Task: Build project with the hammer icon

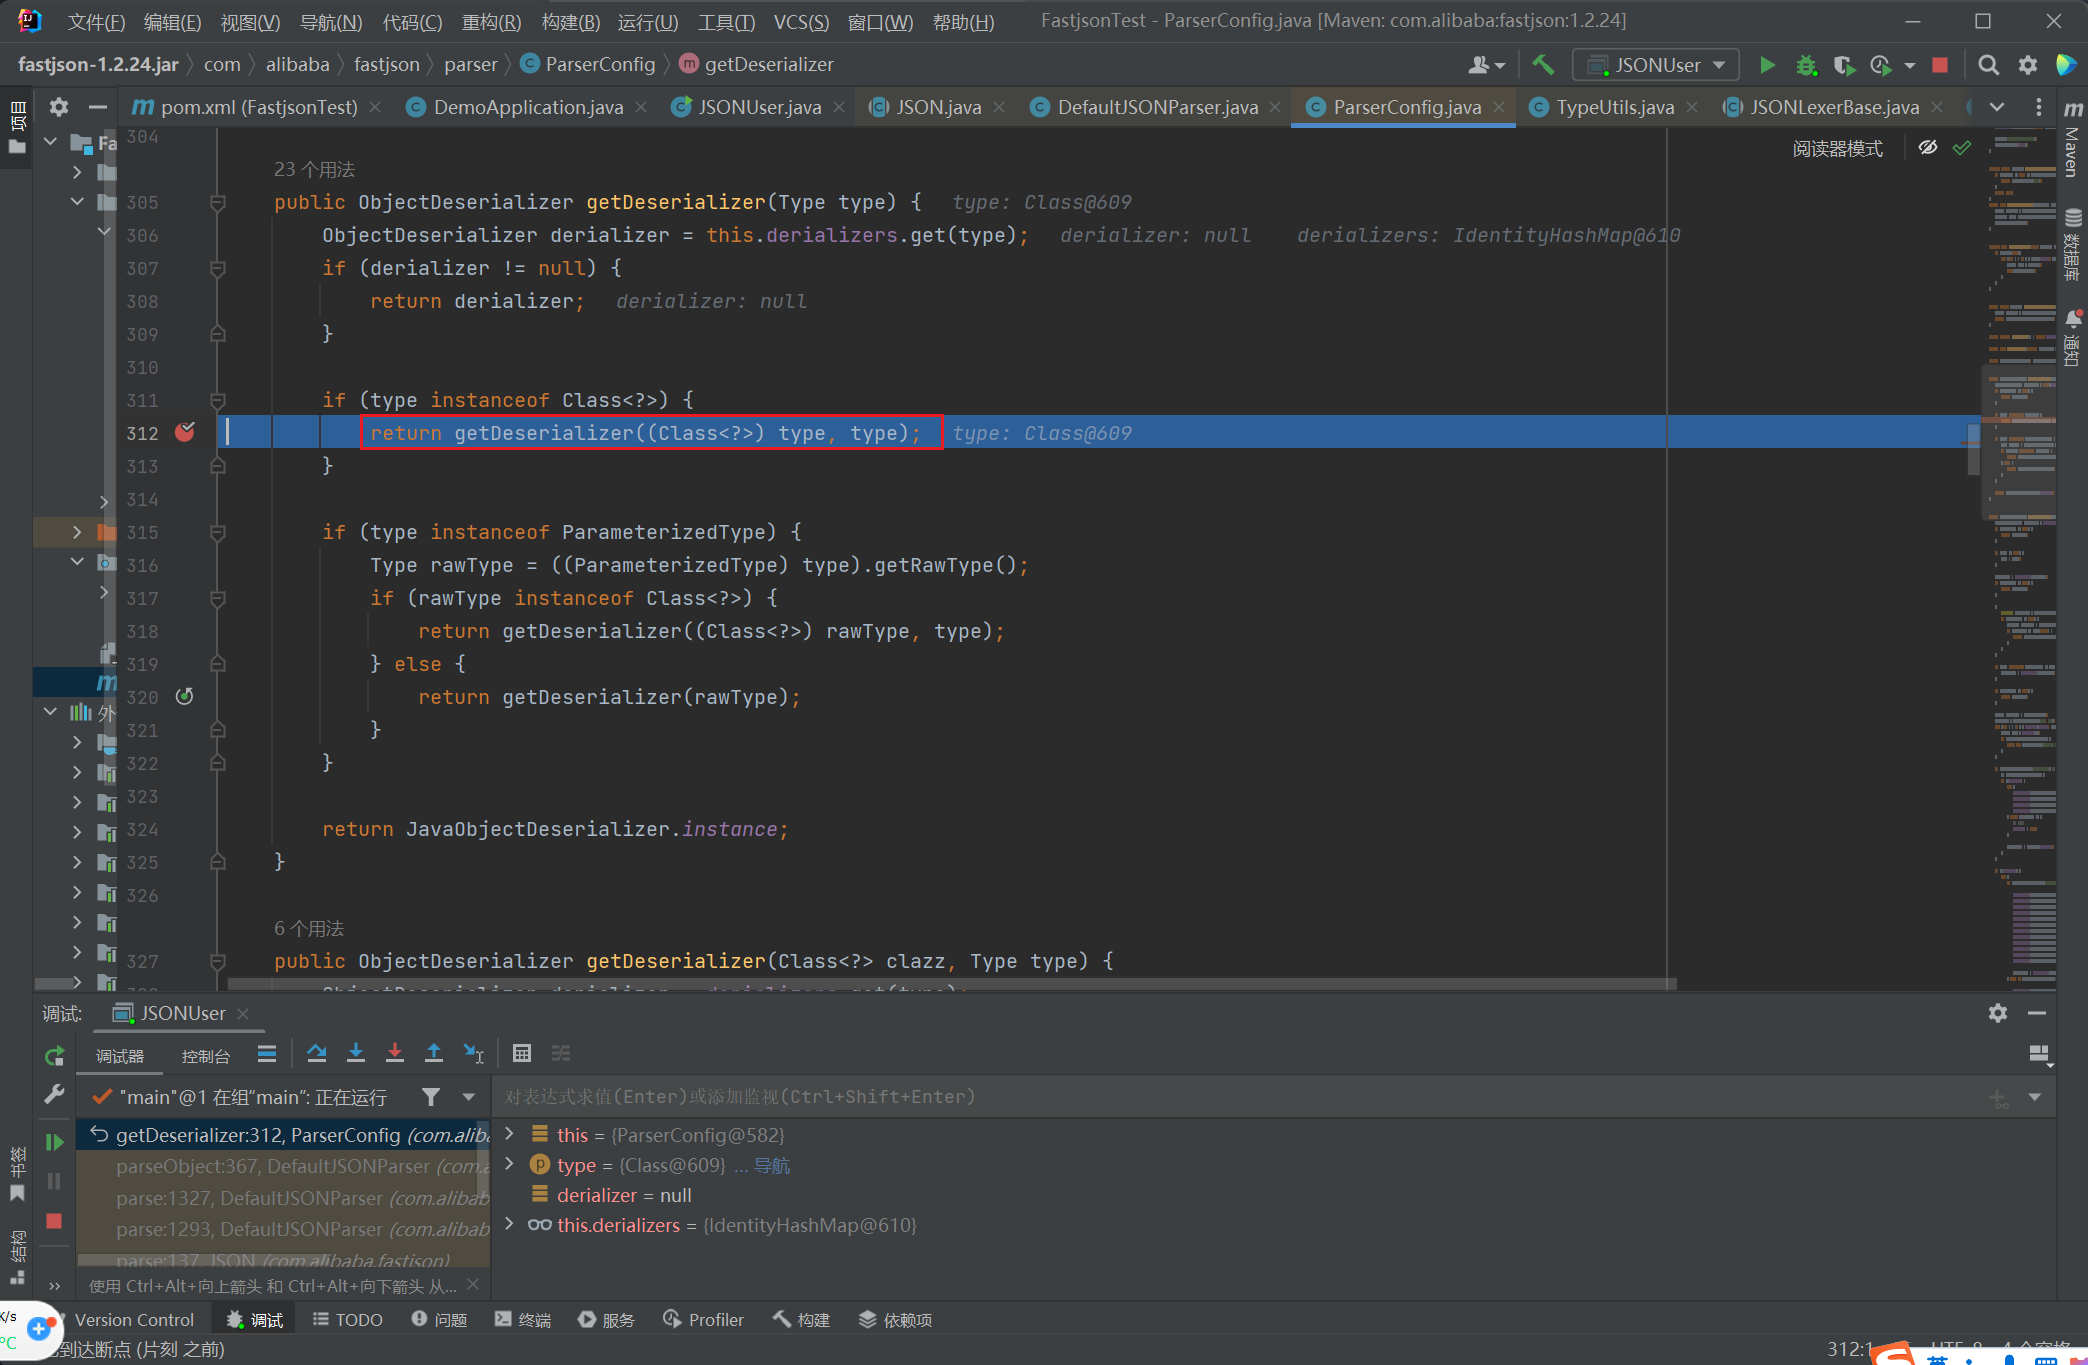Action: (x=1543, y=65)
